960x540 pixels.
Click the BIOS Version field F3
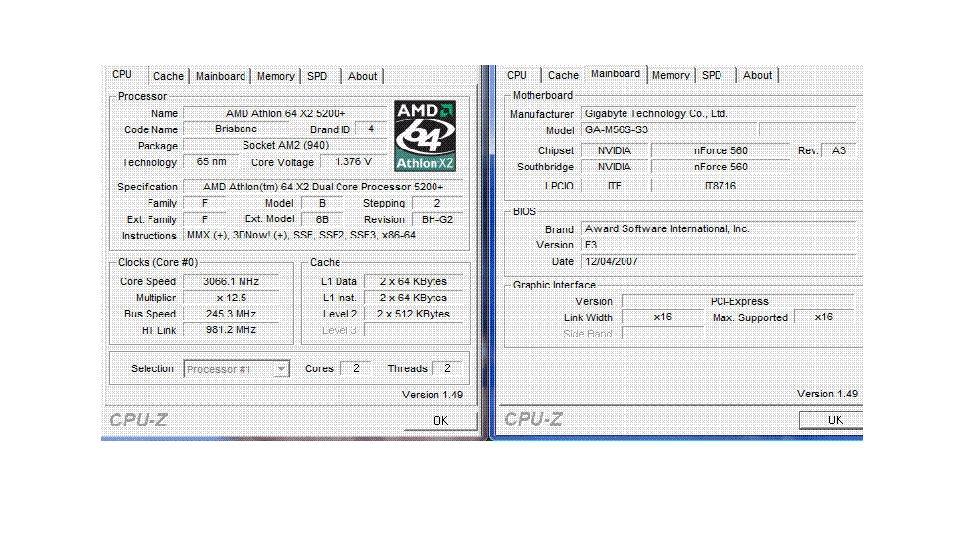tap(718, 244)
